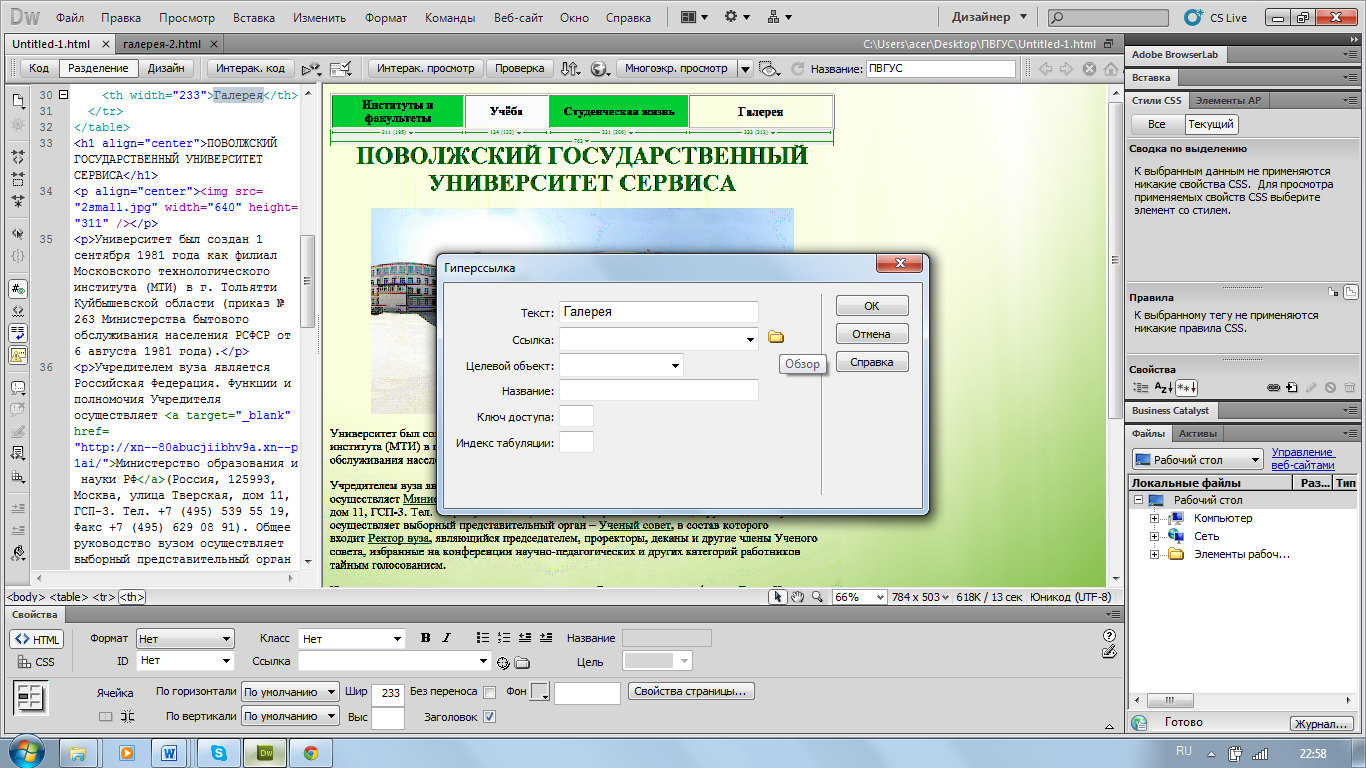Click the text indent icon in Properties
1366x768 pixels.
(546, 638)
